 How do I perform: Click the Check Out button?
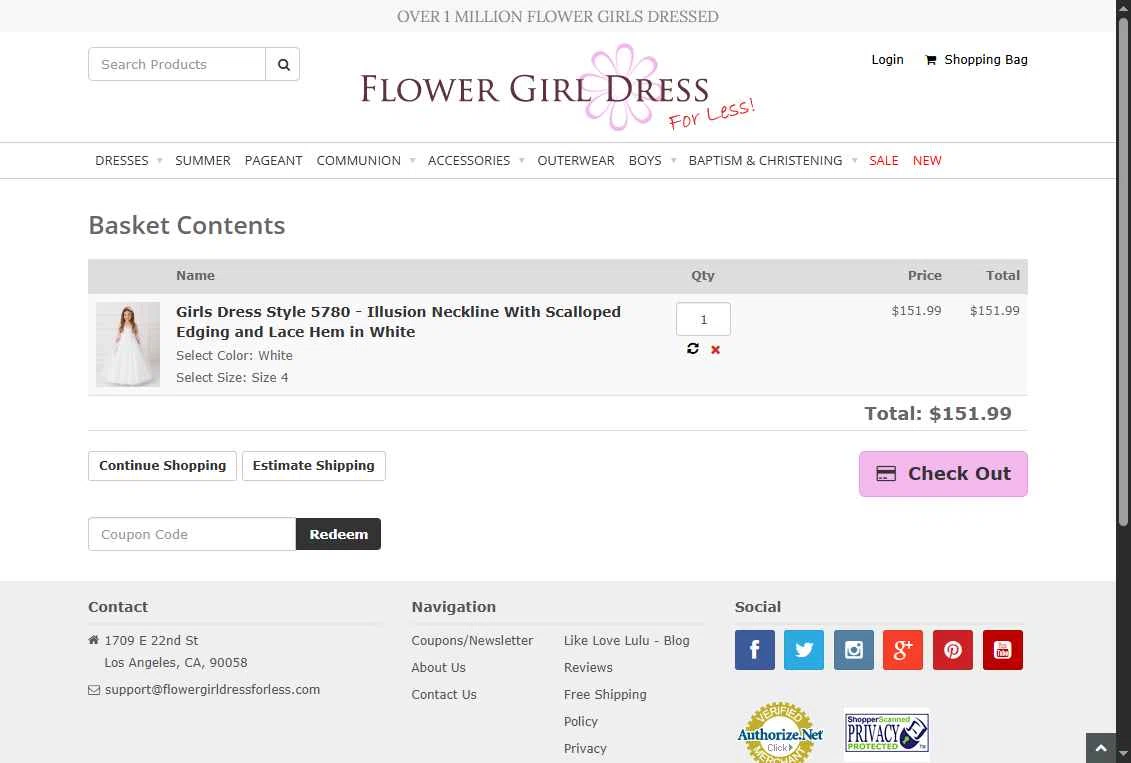click(x=943, y=474)
